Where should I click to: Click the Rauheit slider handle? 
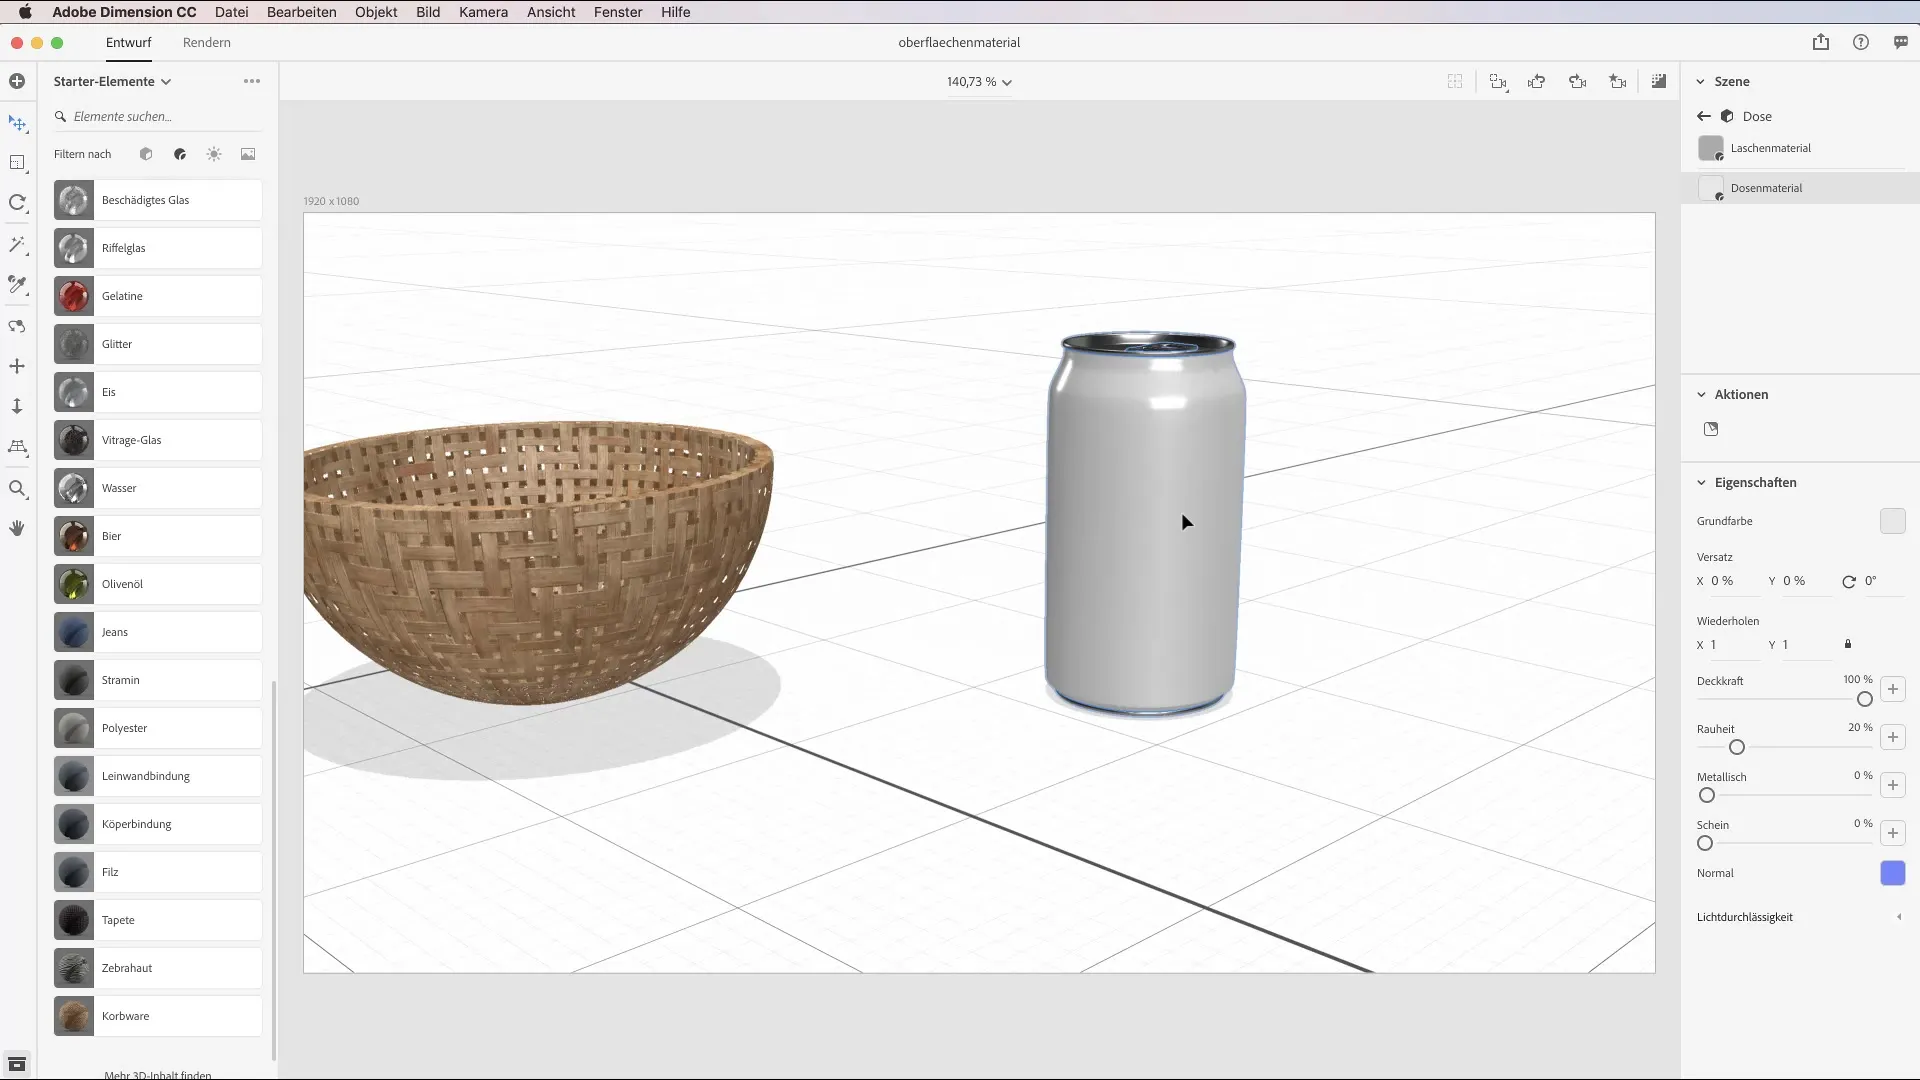[1737, 747]
